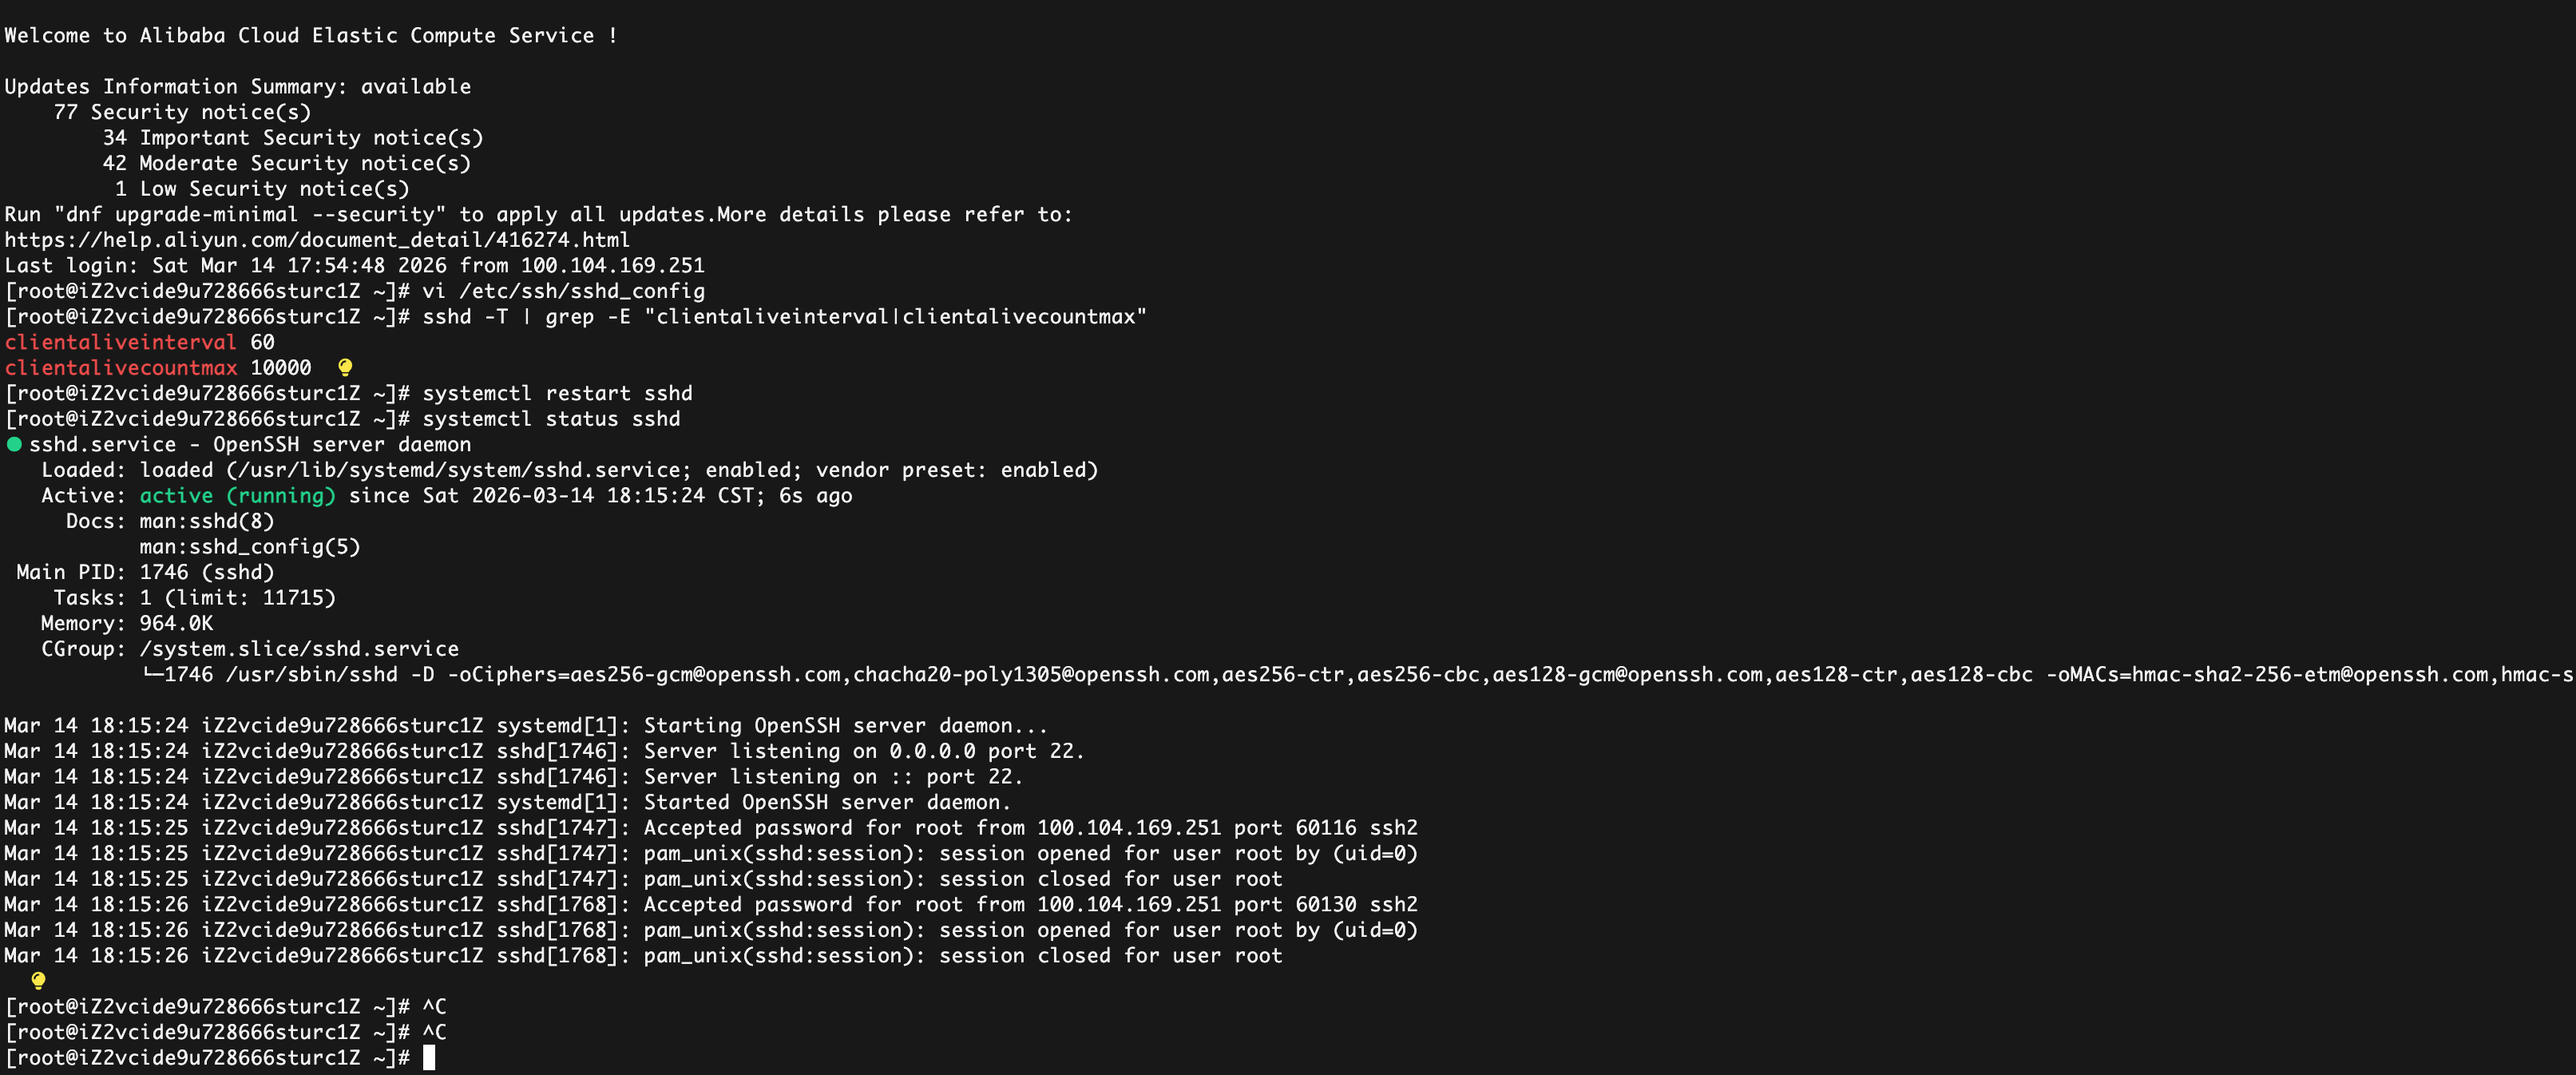Click the 'systemctl status sshd' command line

(551, 419)
